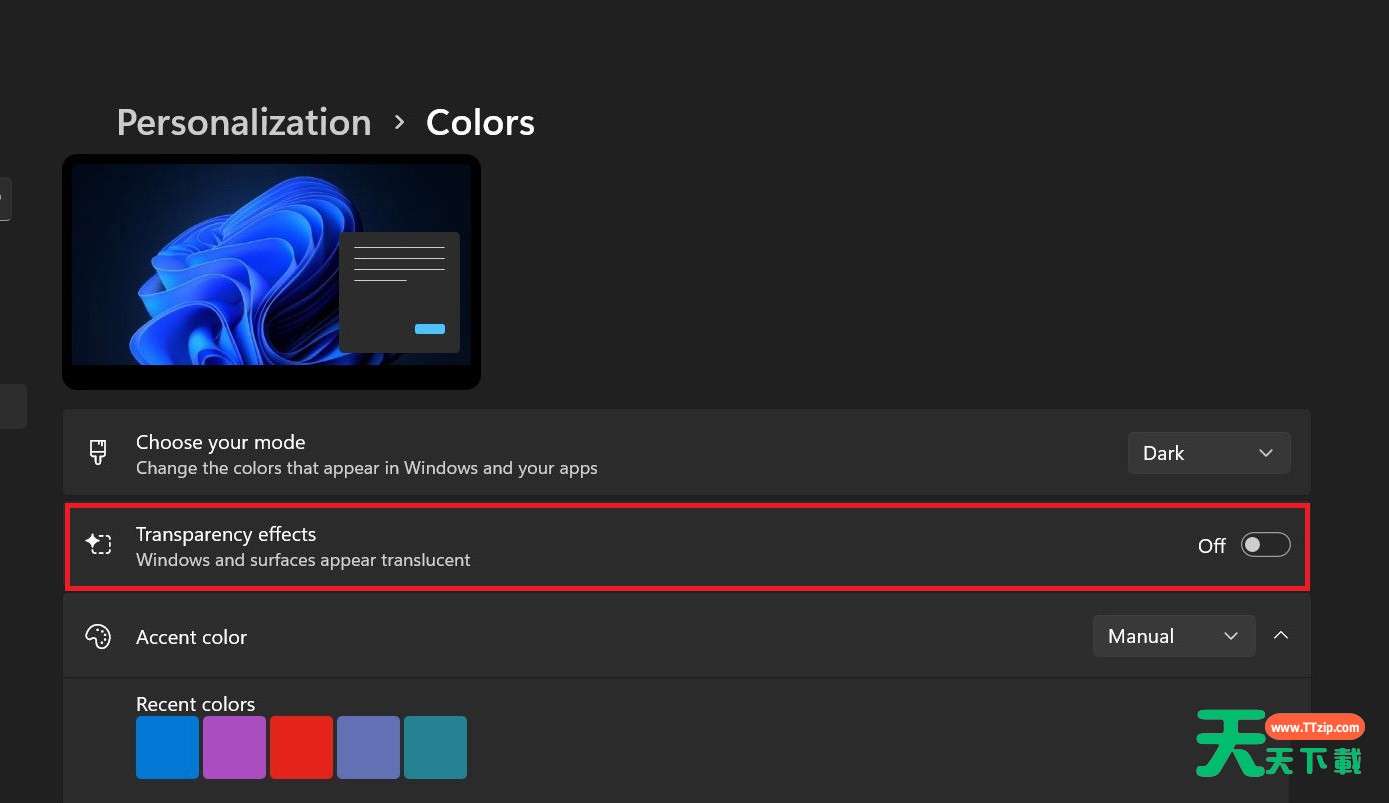Click the Off label beside the transparency toggle
Image resolution: width=1389 pixels, height=803 pixels.
coord(1212,546)
